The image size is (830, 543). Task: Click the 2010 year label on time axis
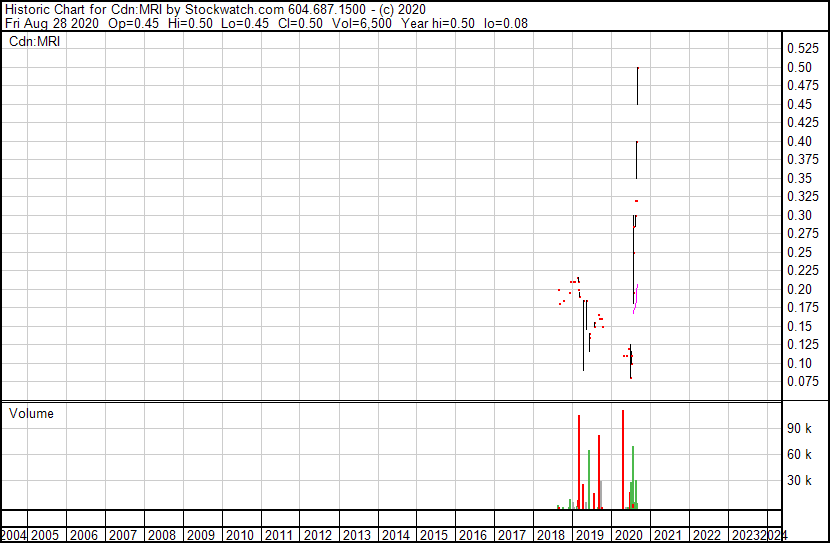pyautogui.click(x=239, y=535)
